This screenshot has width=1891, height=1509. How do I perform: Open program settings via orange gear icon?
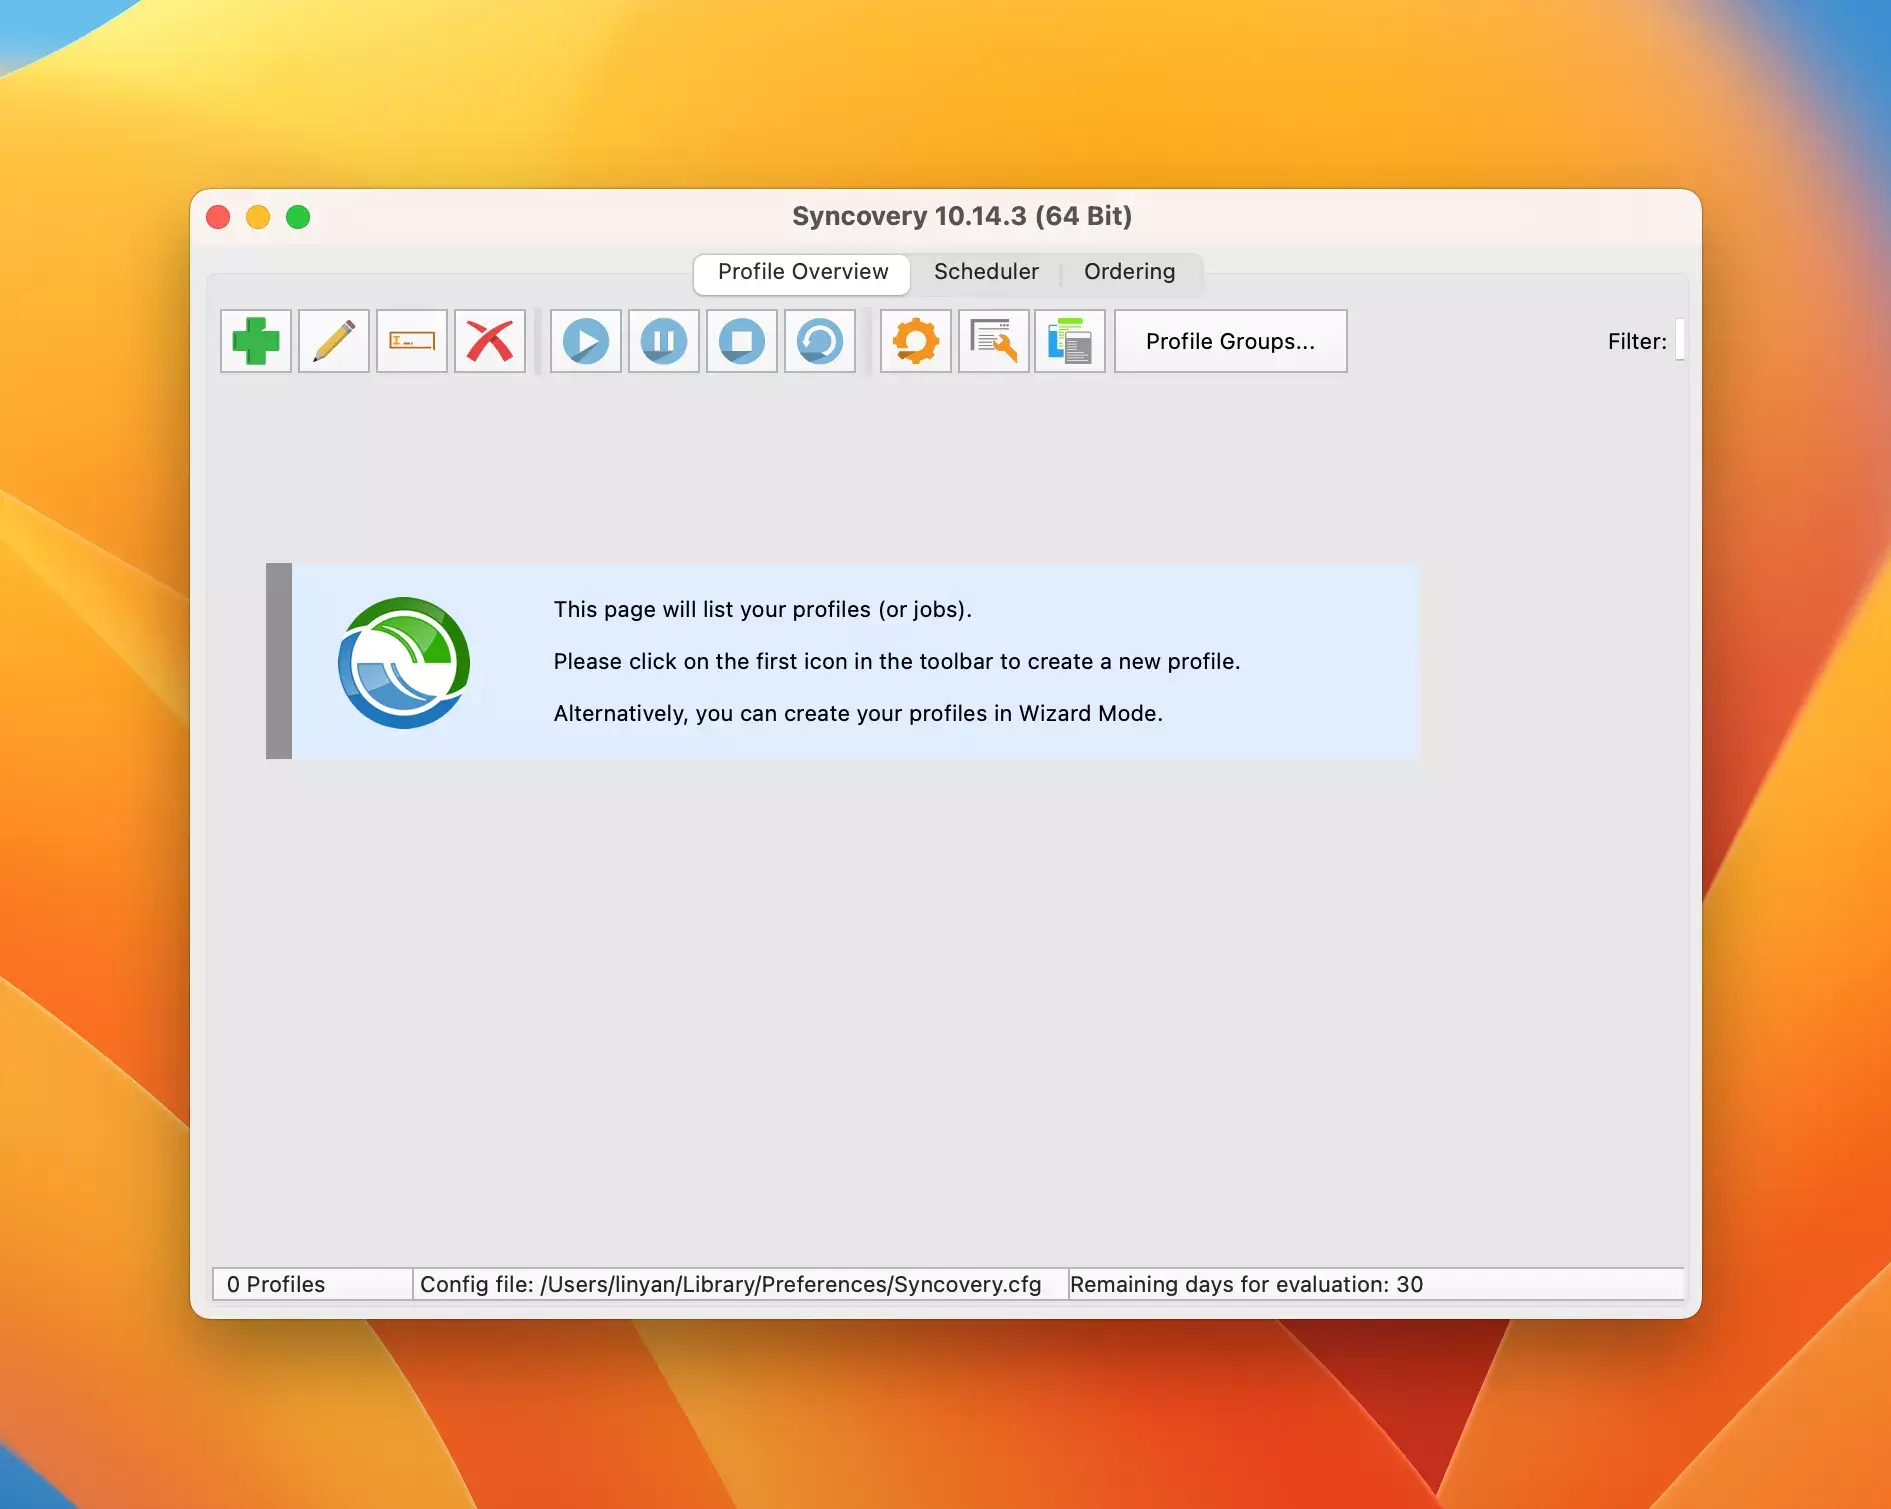coord(915,341)
